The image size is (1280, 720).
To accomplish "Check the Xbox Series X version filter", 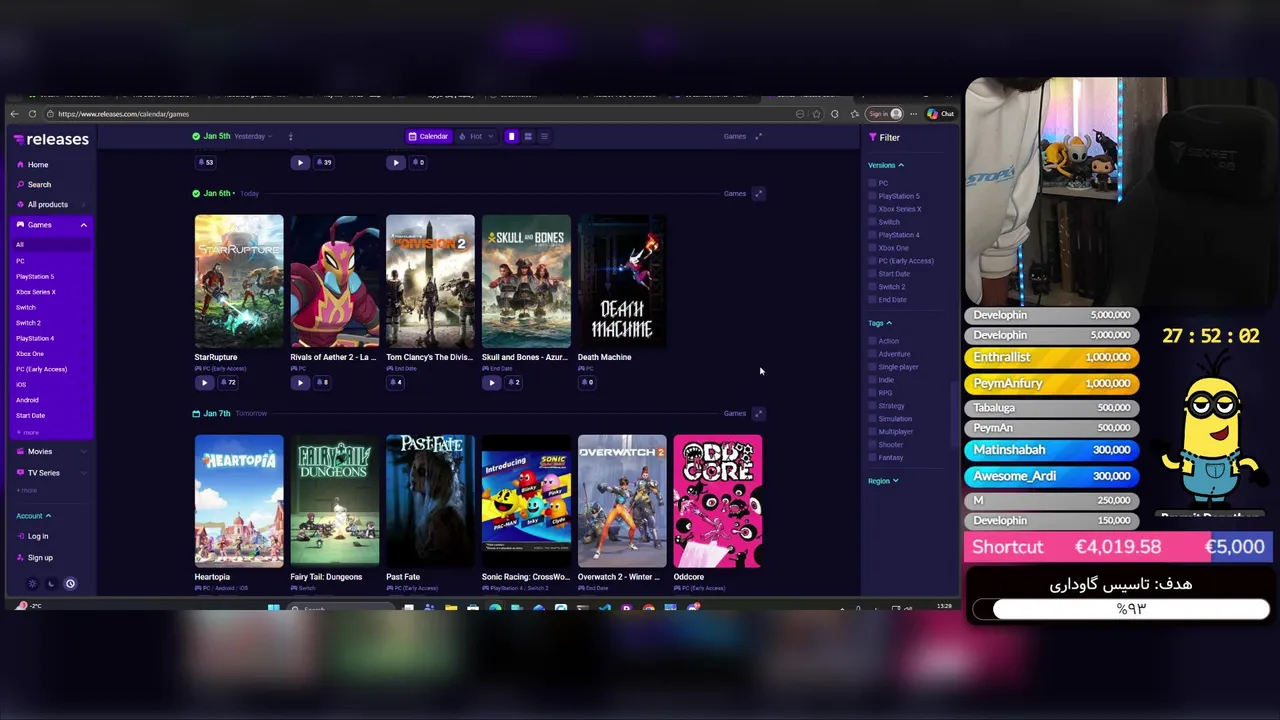I will point(872,209).
